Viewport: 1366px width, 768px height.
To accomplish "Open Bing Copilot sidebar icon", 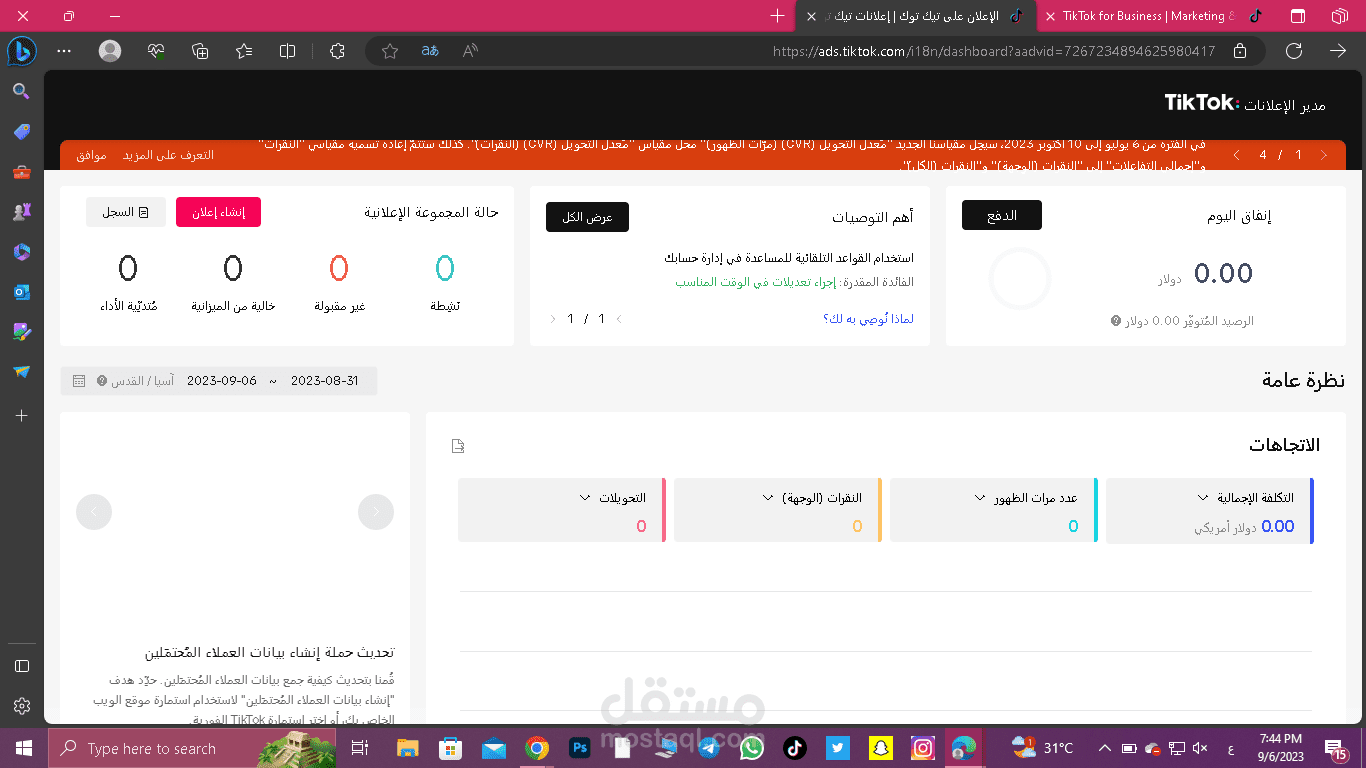I will point(21,50).
